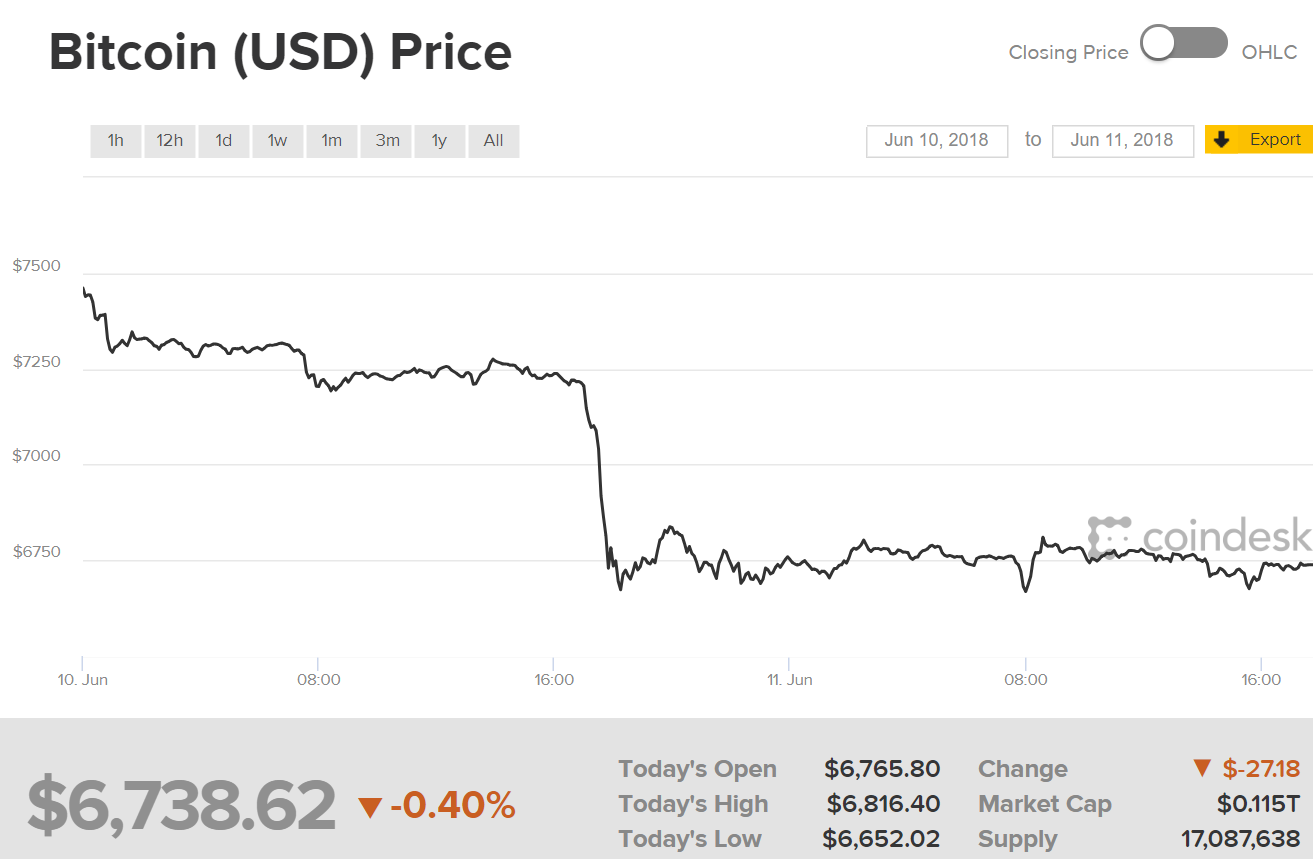Click the Export button
1313x859 pixels.
(1274, 140)
